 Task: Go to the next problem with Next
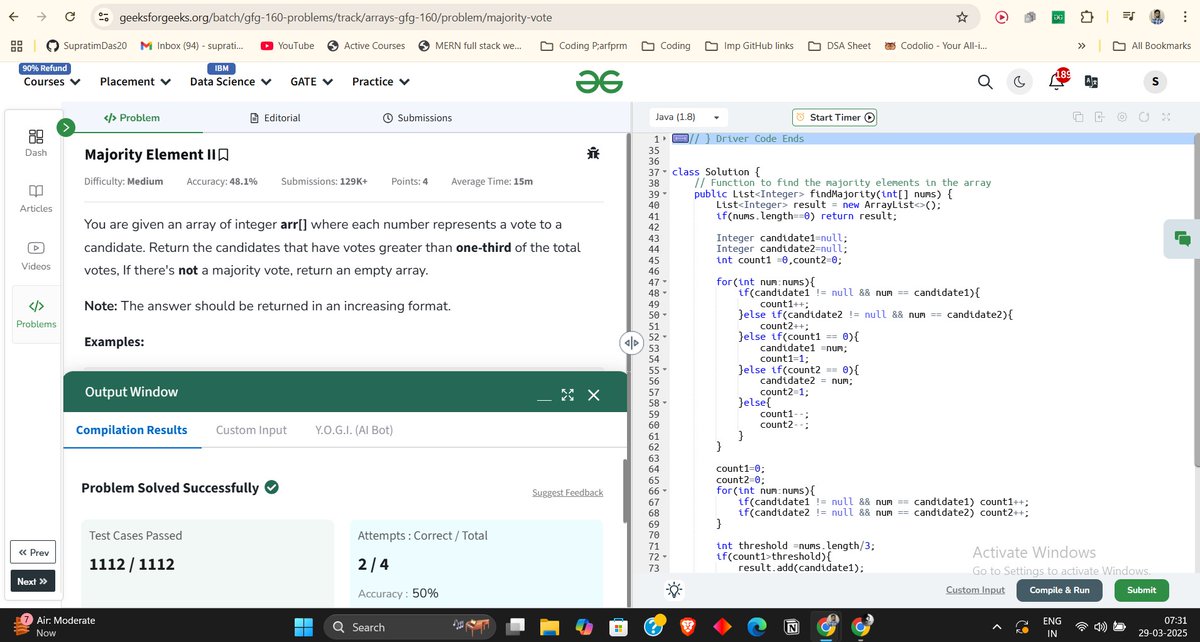(x=32, y=581)
